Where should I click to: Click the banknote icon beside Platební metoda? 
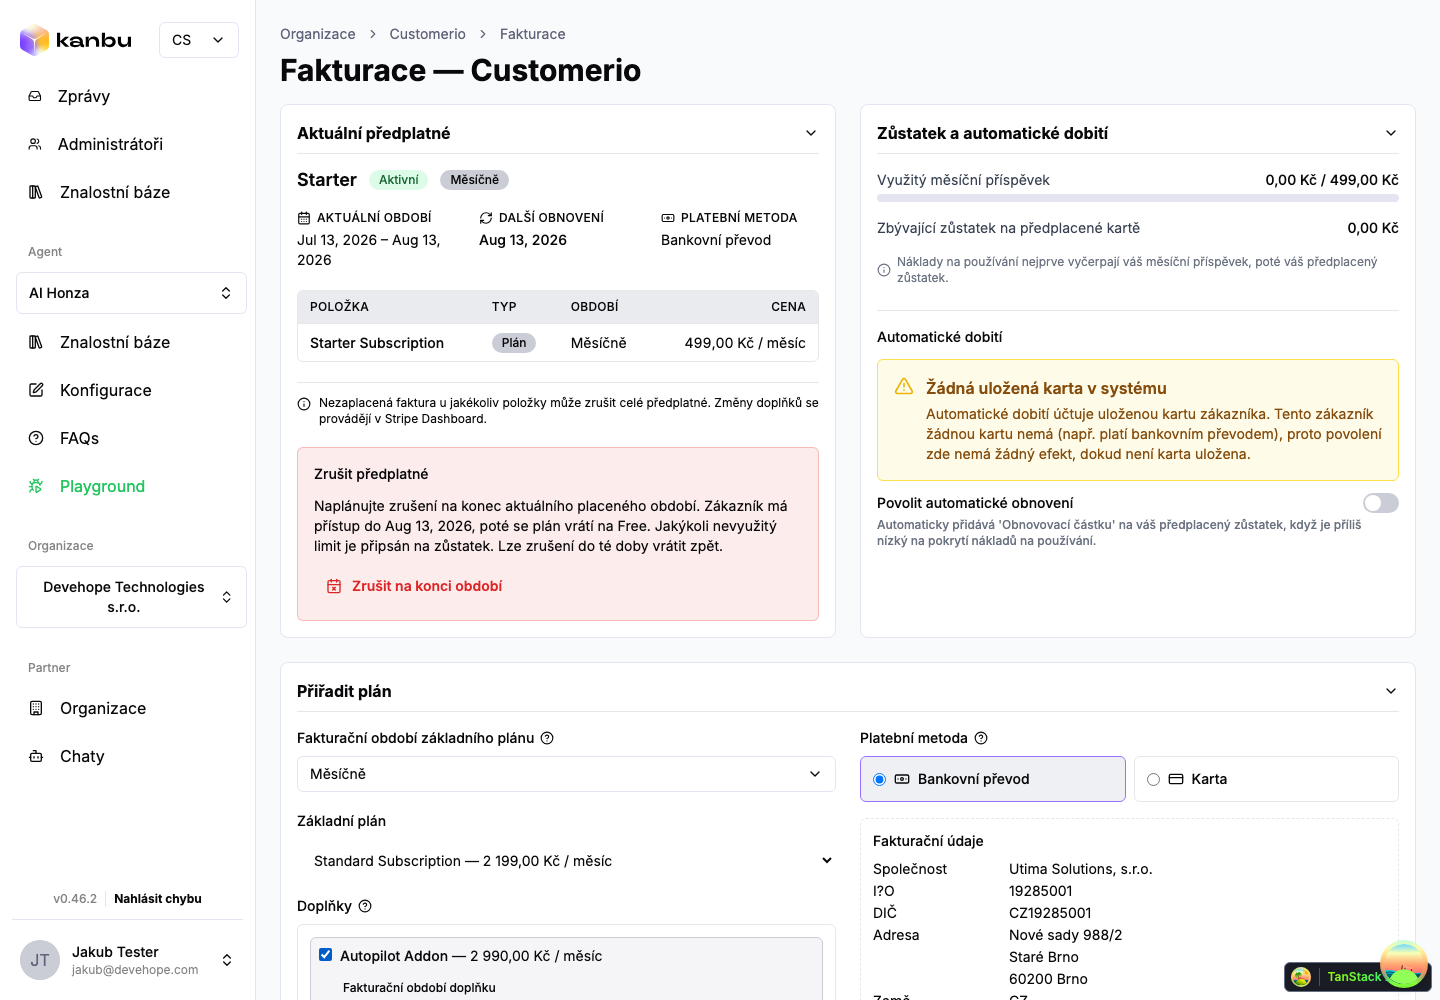(668, 218)
